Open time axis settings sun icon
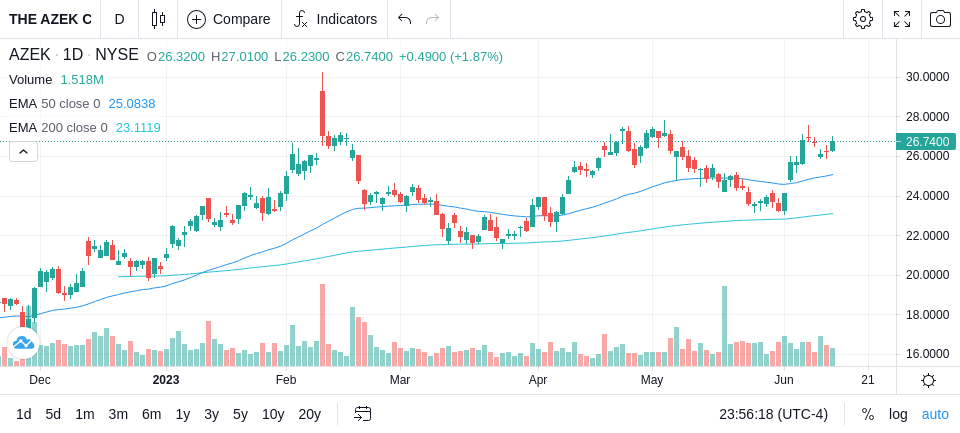The width and height of the screenshot is (960, 433). (x=928, y=380)
